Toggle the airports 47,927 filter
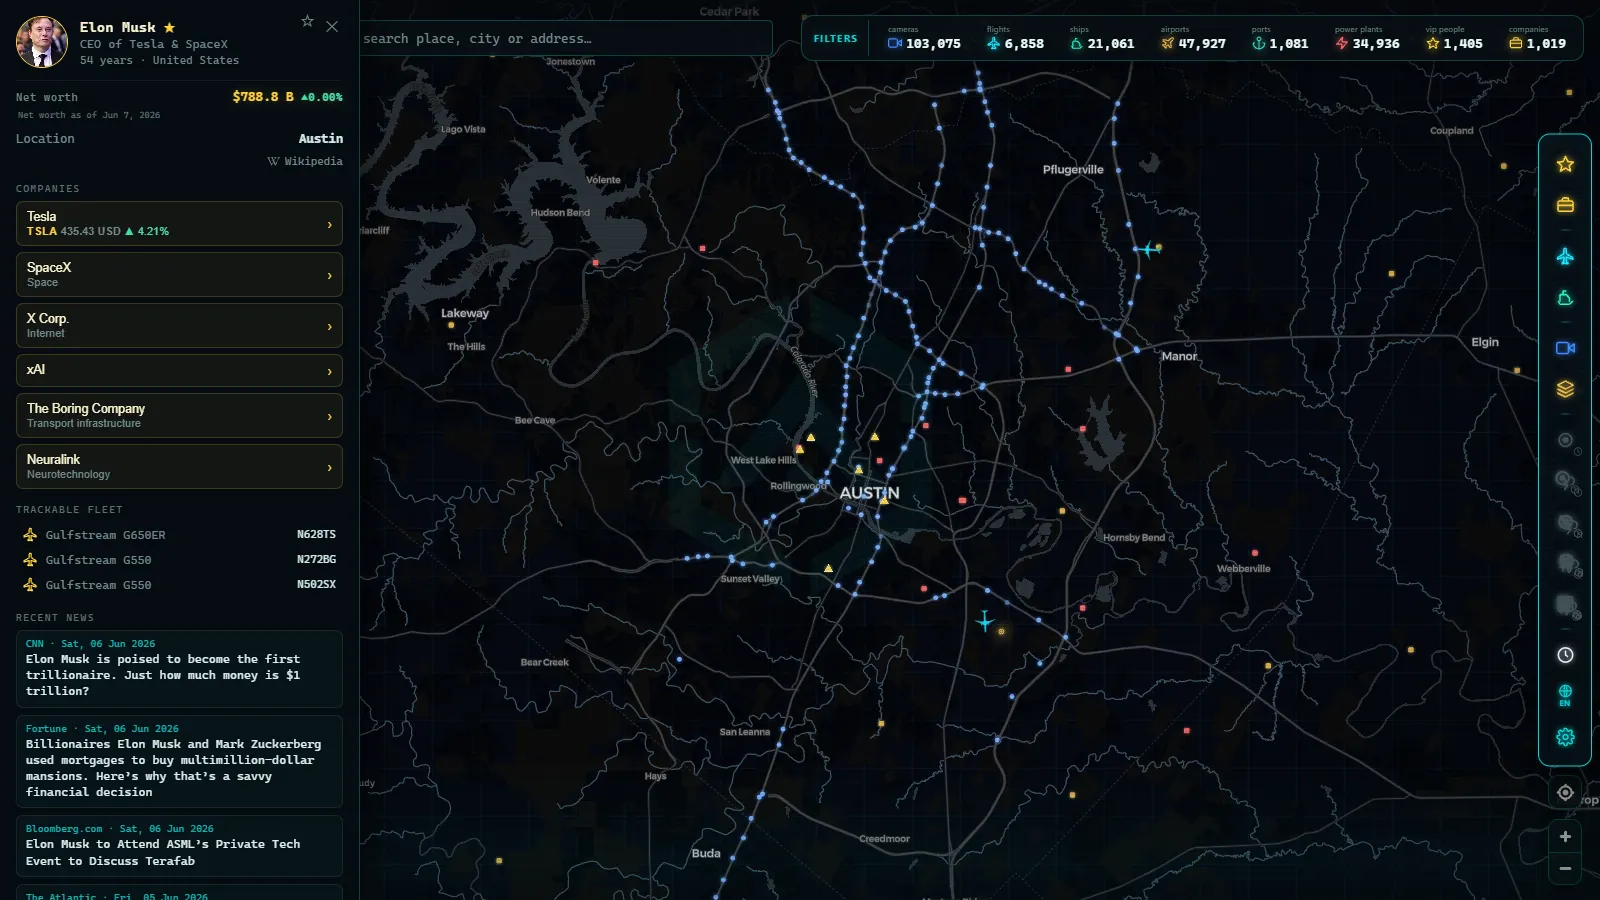1600x900 pixels. pyautogui.click(x=1193, y=39)
